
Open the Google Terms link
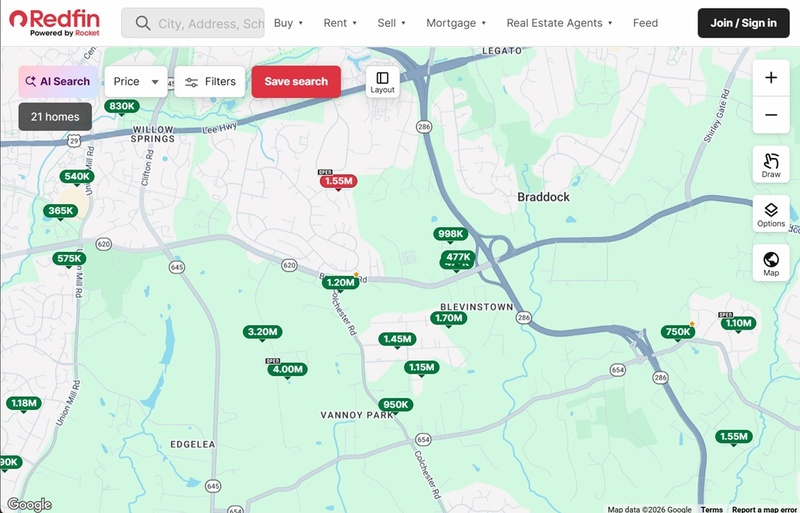pyautogui.click(x=711, y=509)
